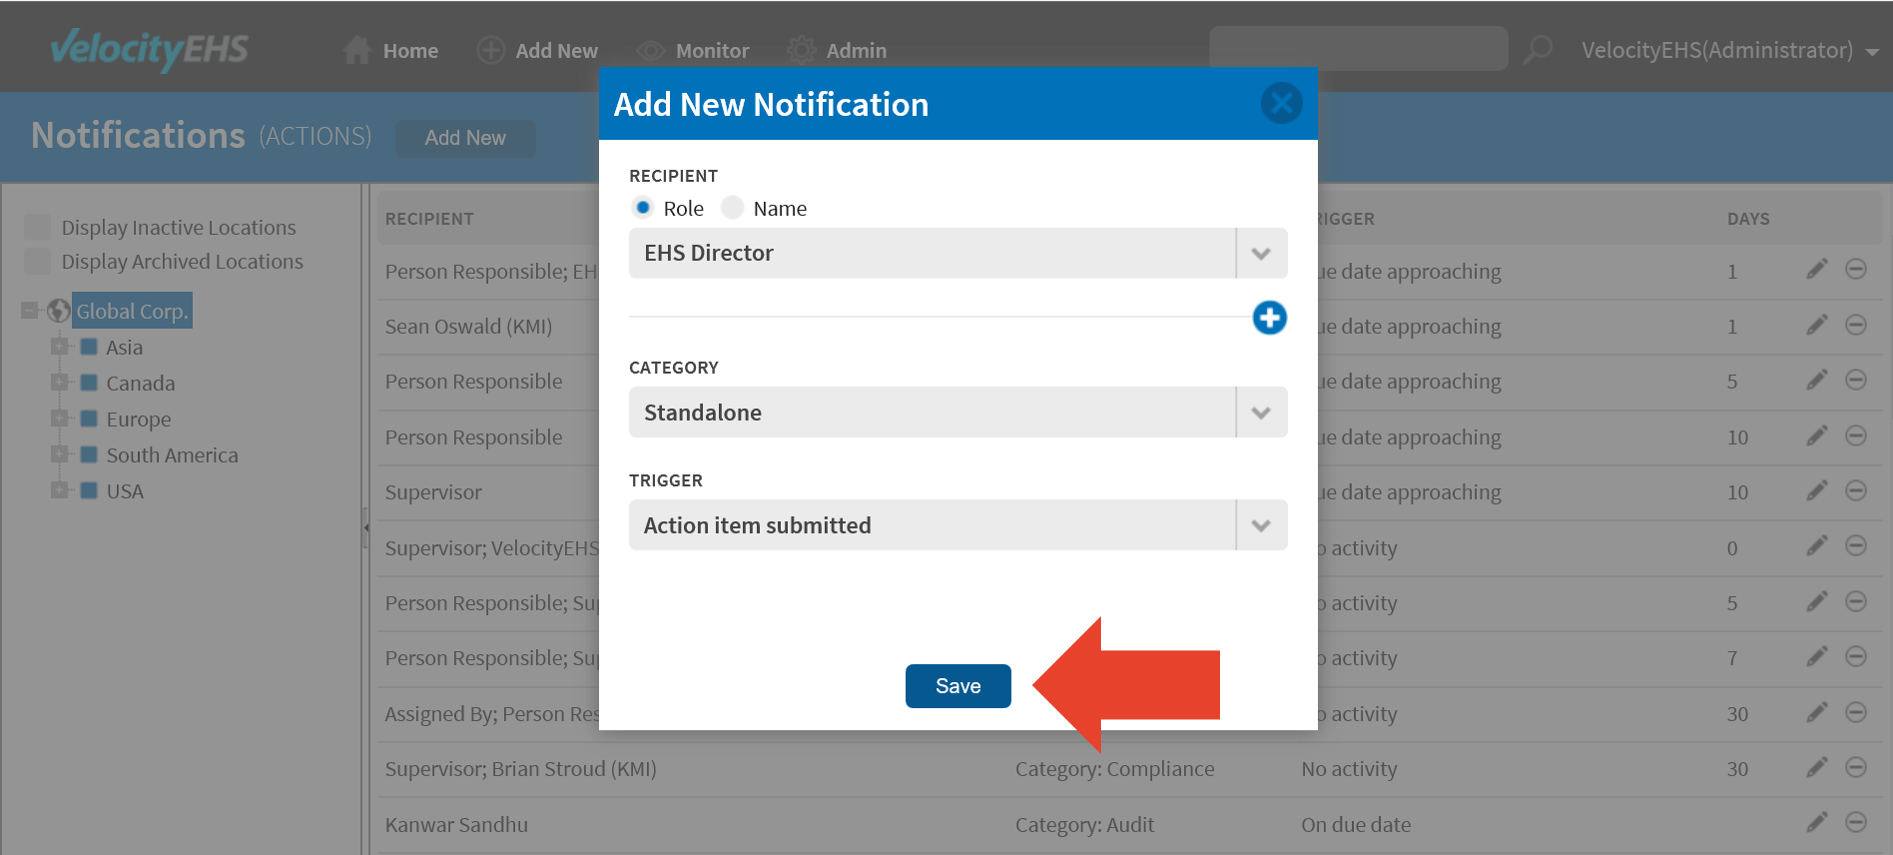Click the RECIPIENT column header
Image resolution: width=1893 pixels, height=855 pixels.
[x=429, y=218]
